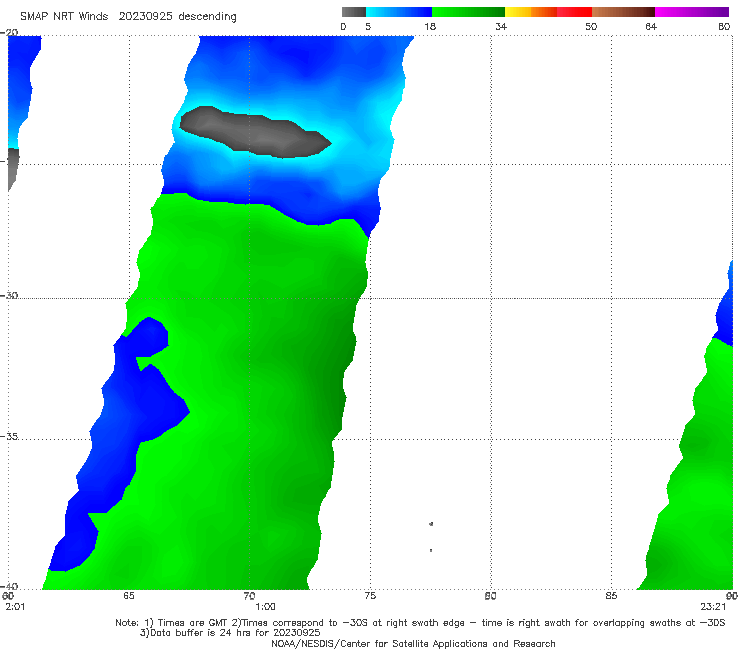Click the gray 0-5 segment of the color bar
This screenshot has height=650, width=740.
(353, 12)
